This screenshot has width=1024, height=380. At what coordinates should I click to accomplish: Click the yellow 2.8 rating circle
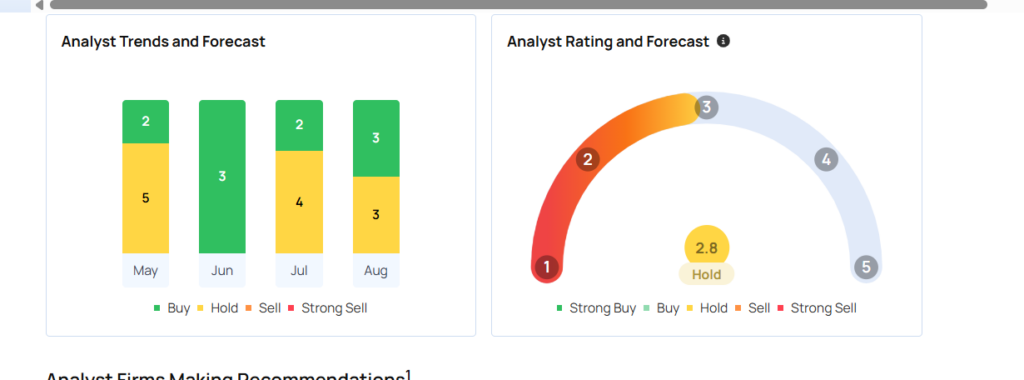point(706,247)
